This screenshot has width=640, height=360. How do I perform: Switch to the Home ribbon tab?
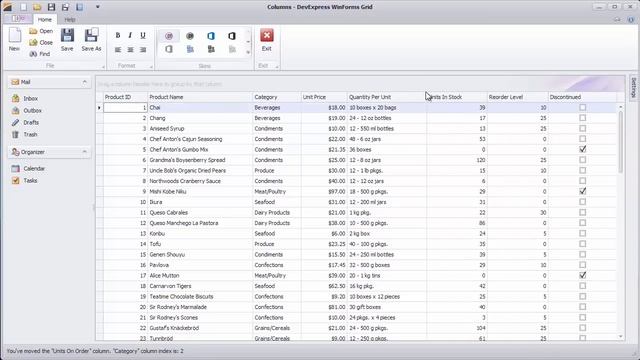(x=44, y=19)
